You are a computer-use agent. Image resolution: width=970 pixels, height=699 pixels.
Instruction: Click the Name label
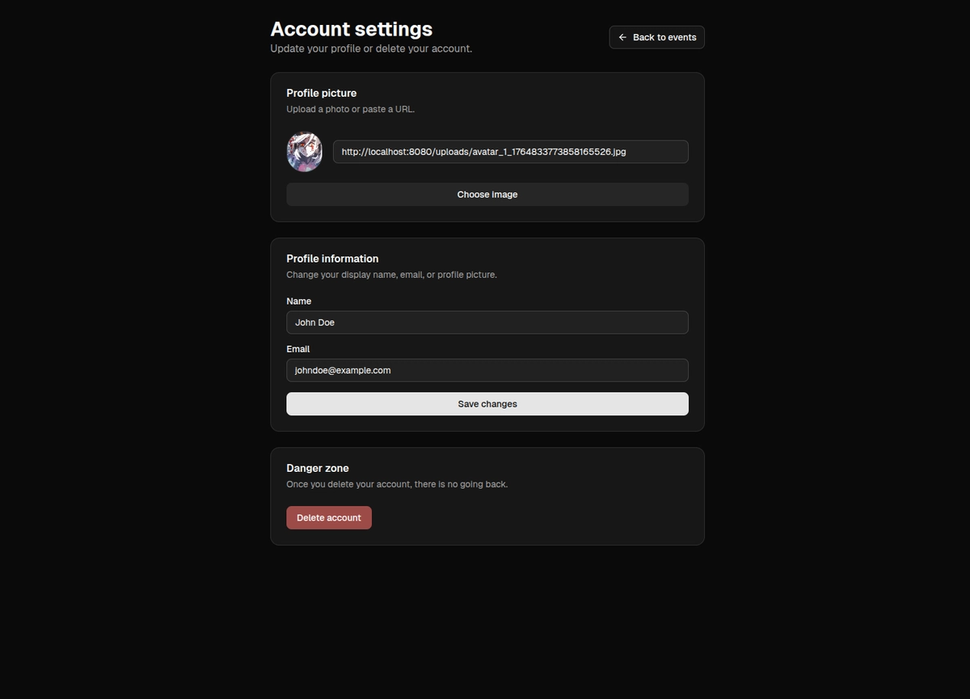coord(299,301)
